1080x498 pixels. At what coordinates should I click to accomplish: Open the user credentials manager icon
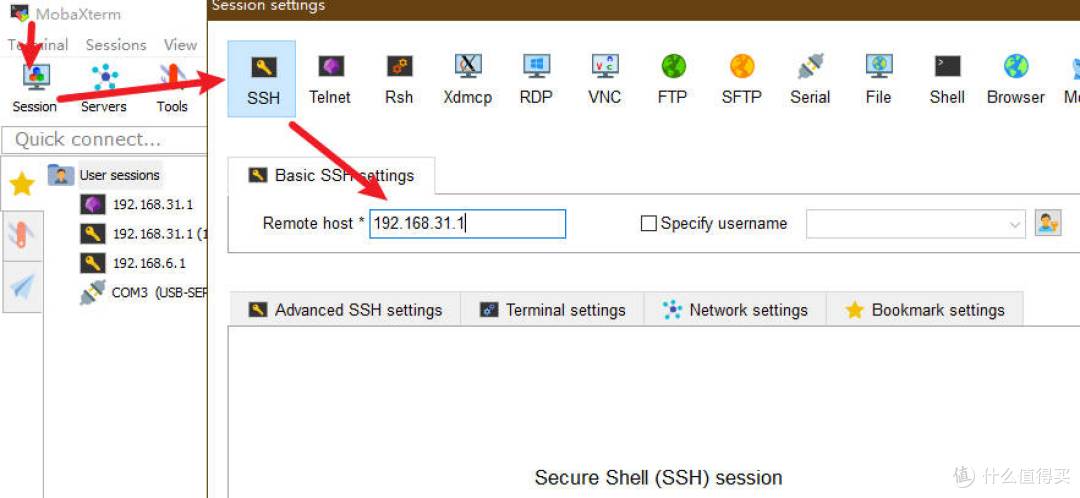1048,223
